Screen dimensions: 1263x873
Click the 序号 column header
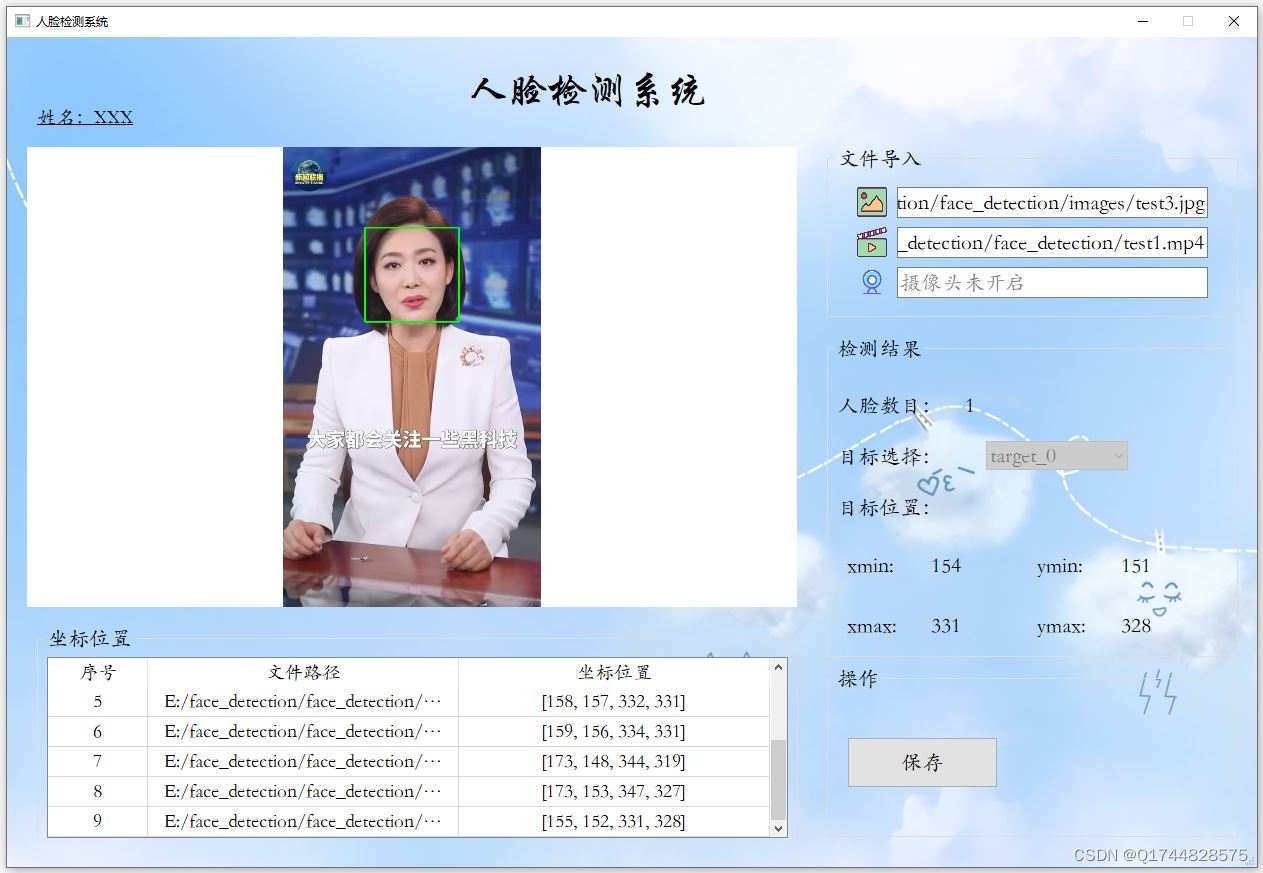click(98, 672)
